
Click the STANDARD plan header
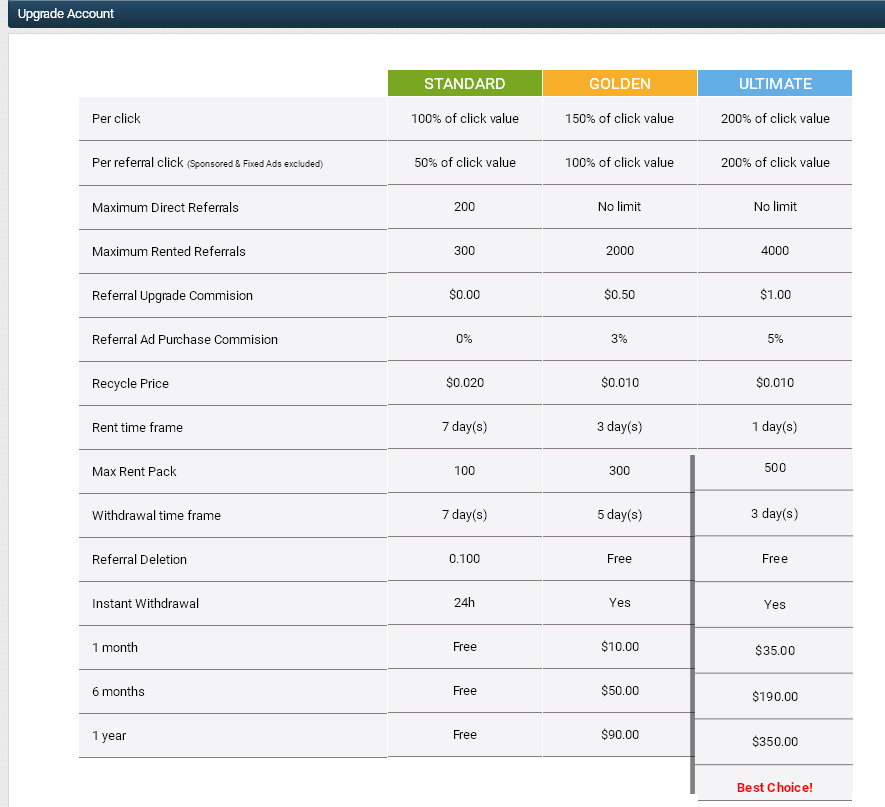click(465, 84)
